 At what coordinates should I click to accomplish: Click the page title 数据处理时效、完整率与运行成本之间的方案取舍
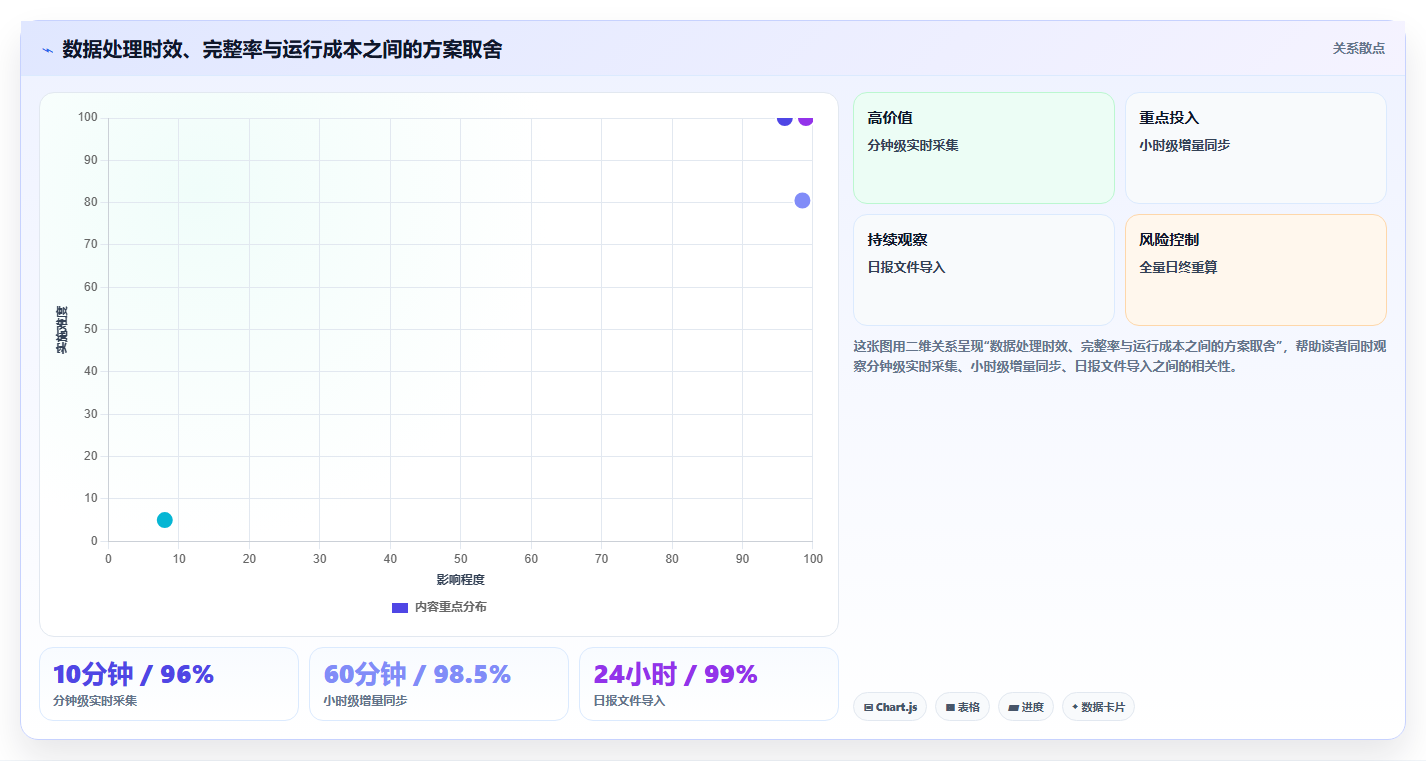click(282, 49)
